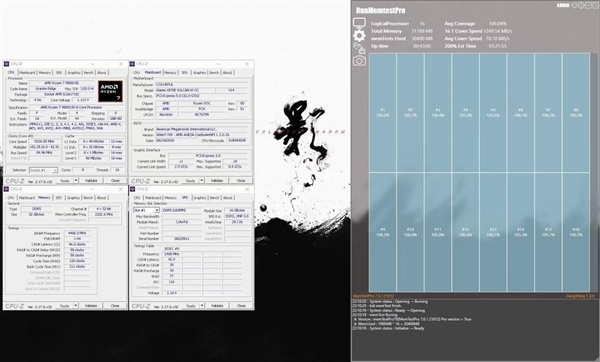
Task: Switch to Mainboard tab in CPU-tab window
Action: 27,72
